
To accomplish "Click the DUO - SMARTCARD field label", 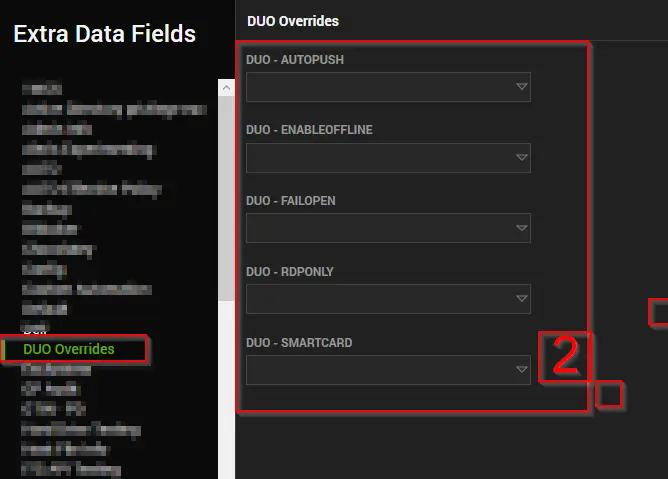I will point(299,343).
